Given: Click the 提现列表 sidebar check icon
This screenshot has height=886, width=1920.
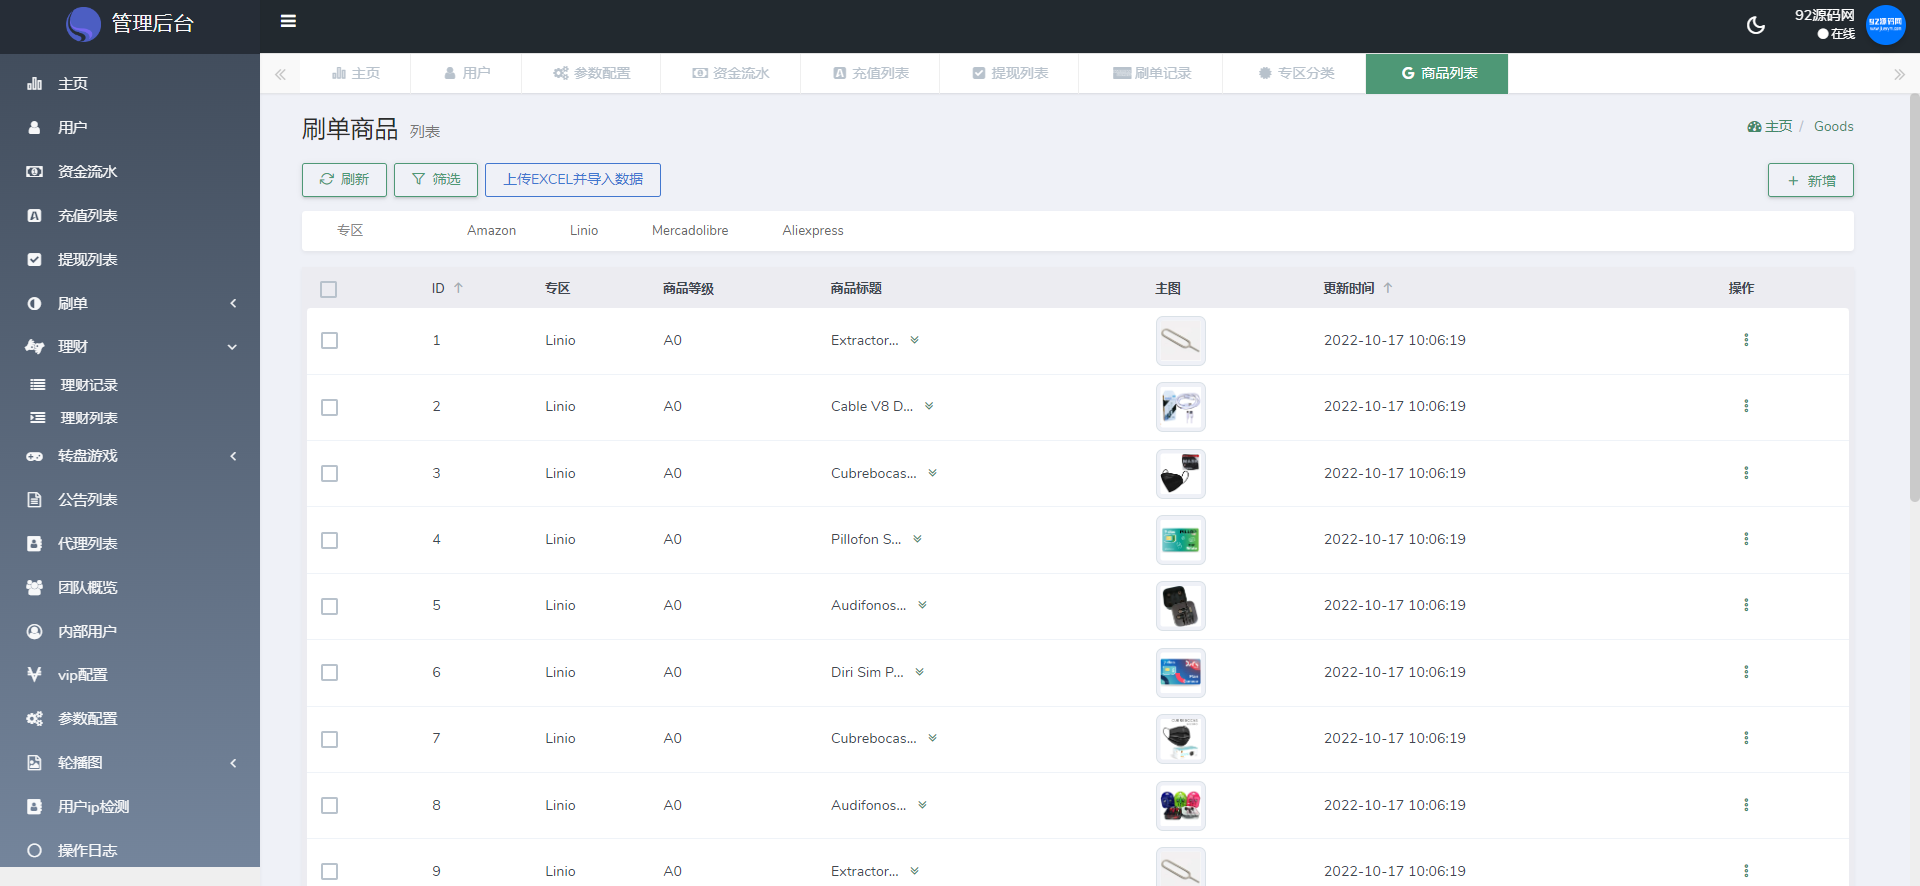Looking at the screenshot, I should coord(35,260).
